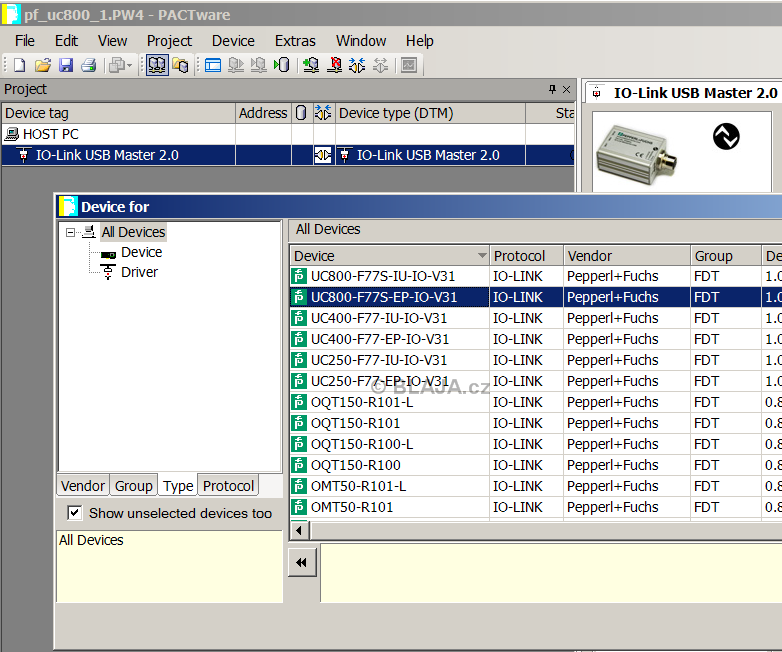Click the Pepperl+Fuchs icon beside OQT150-R101
The height and width of the screenshot is (652, 782).
[x=299, y=423]
